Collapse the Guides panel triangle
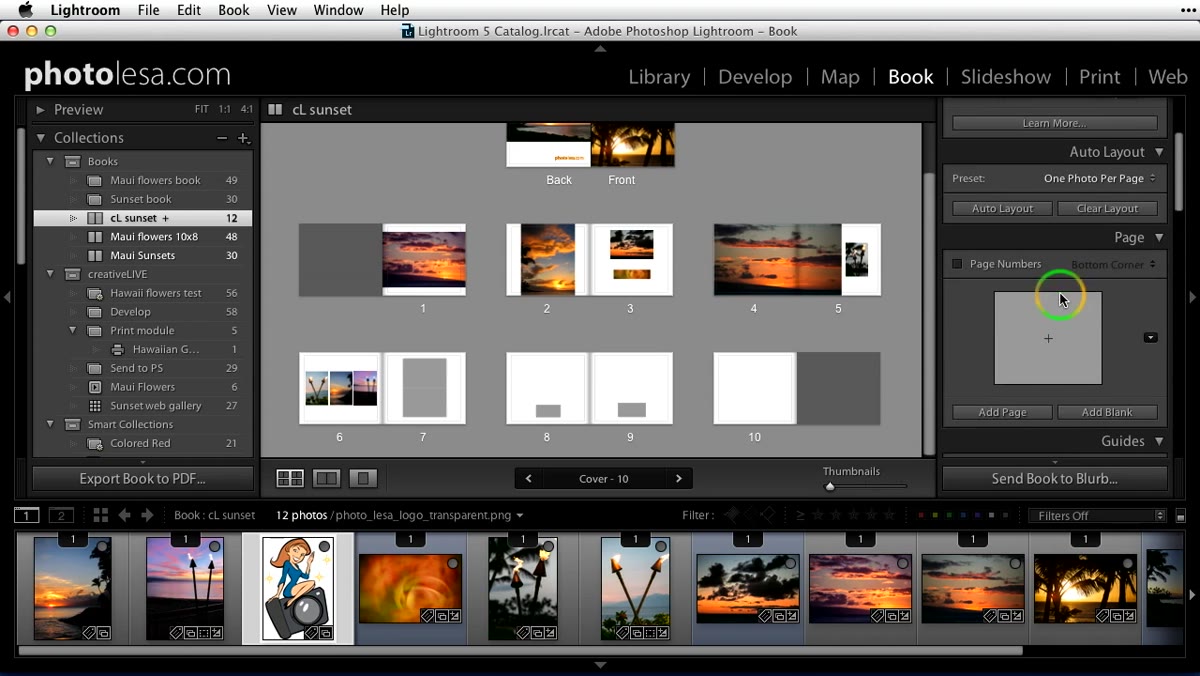The height and width of the screenshot is (676, 1200). [1159, 441]
